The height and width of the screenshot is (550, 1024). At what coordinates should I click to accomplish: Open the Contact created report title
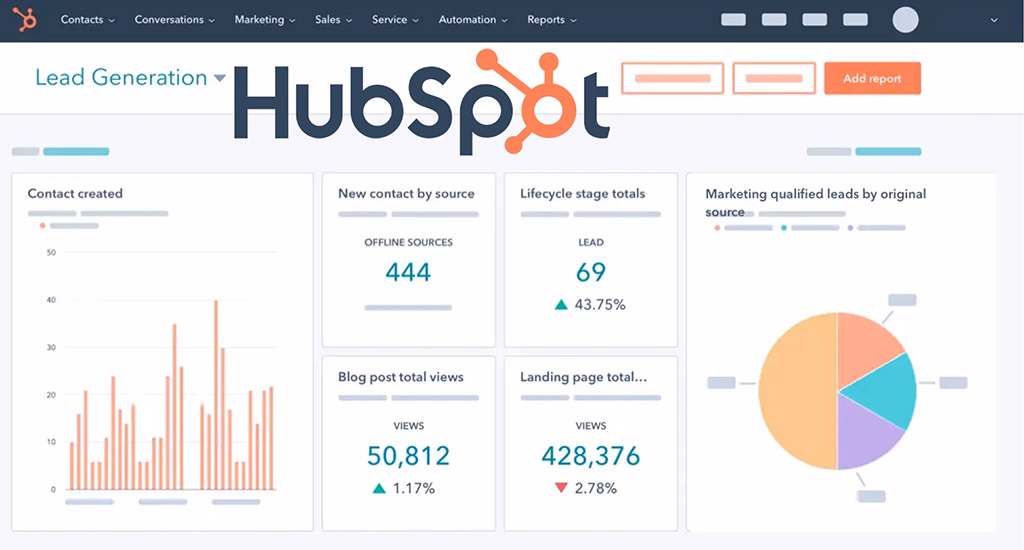[75, 193]
